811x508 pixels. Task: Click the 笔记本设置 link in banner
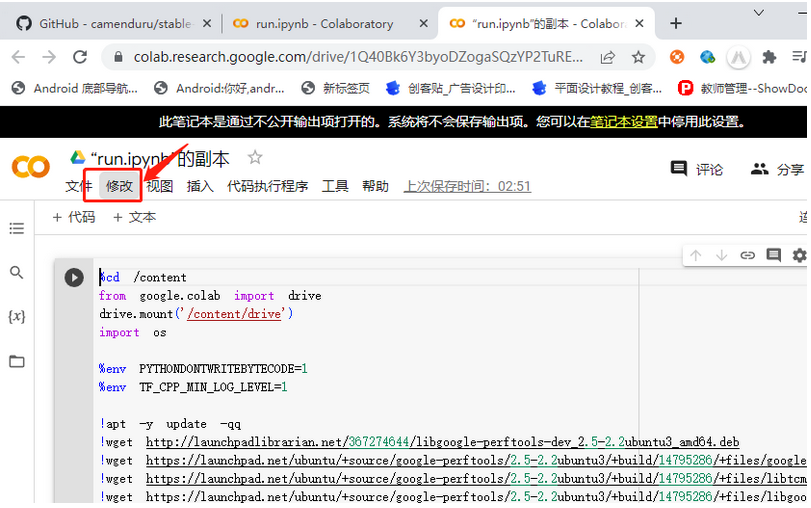pos(624,122)
